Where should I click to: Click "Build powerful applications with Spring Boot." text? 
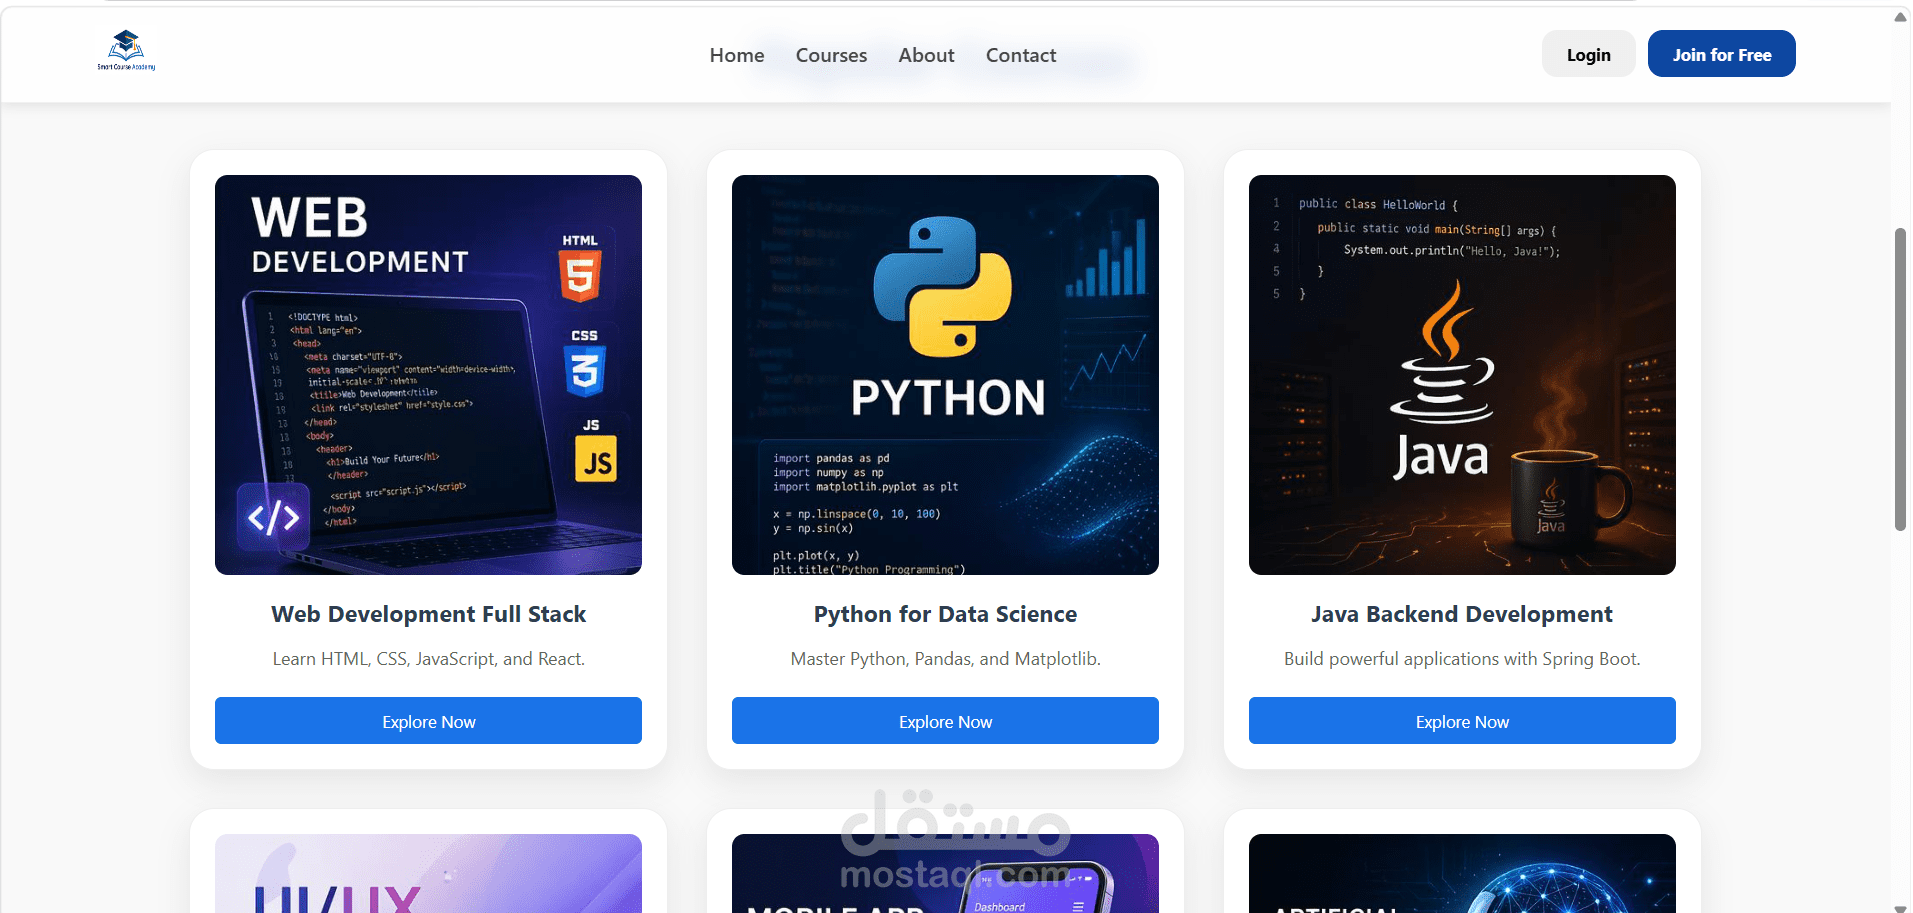pos(1462,659)
